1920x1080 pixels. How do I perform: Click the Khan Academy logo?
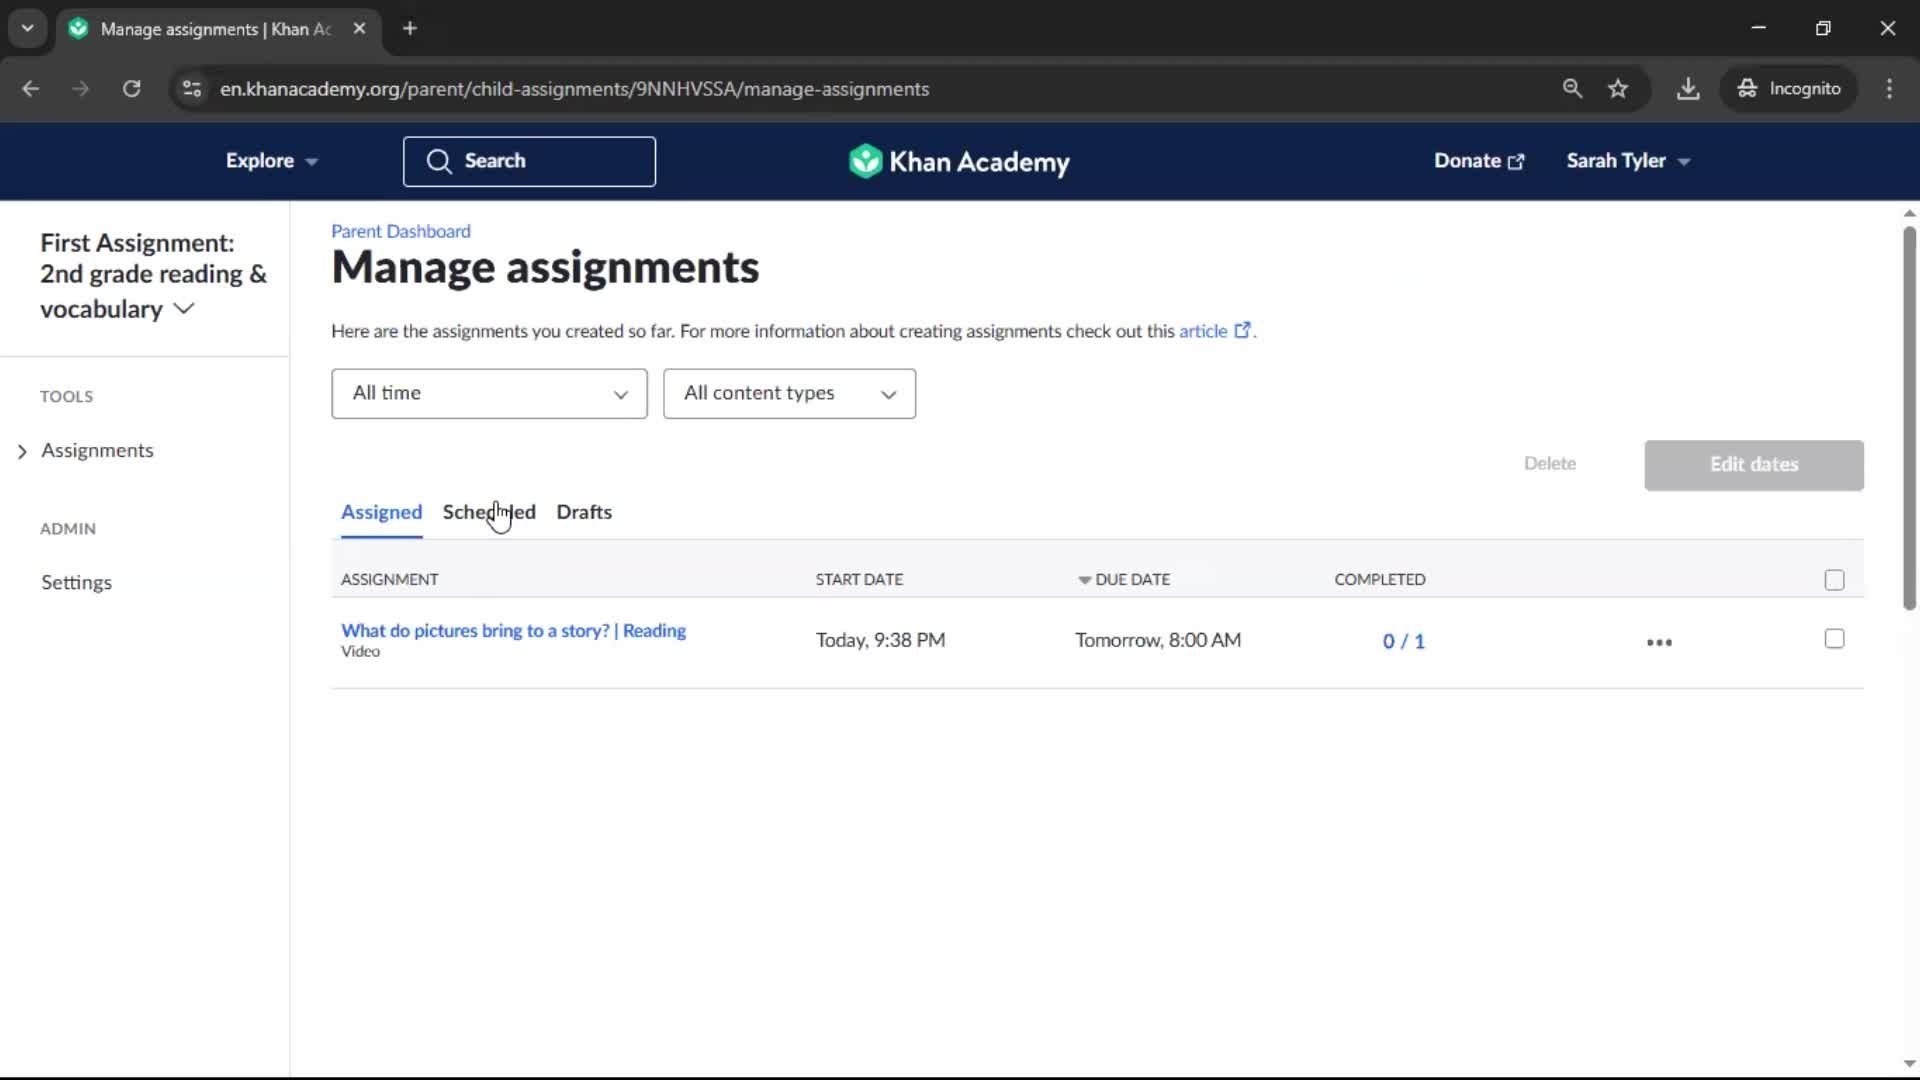click(959, 161)
